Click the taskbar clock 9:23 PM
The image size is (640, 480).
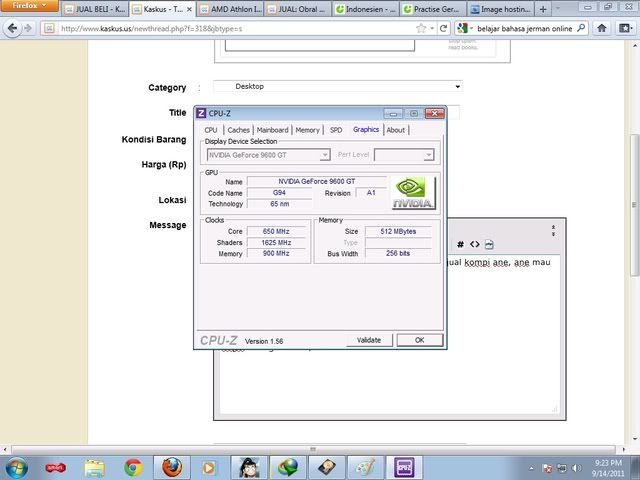[608, 463]
